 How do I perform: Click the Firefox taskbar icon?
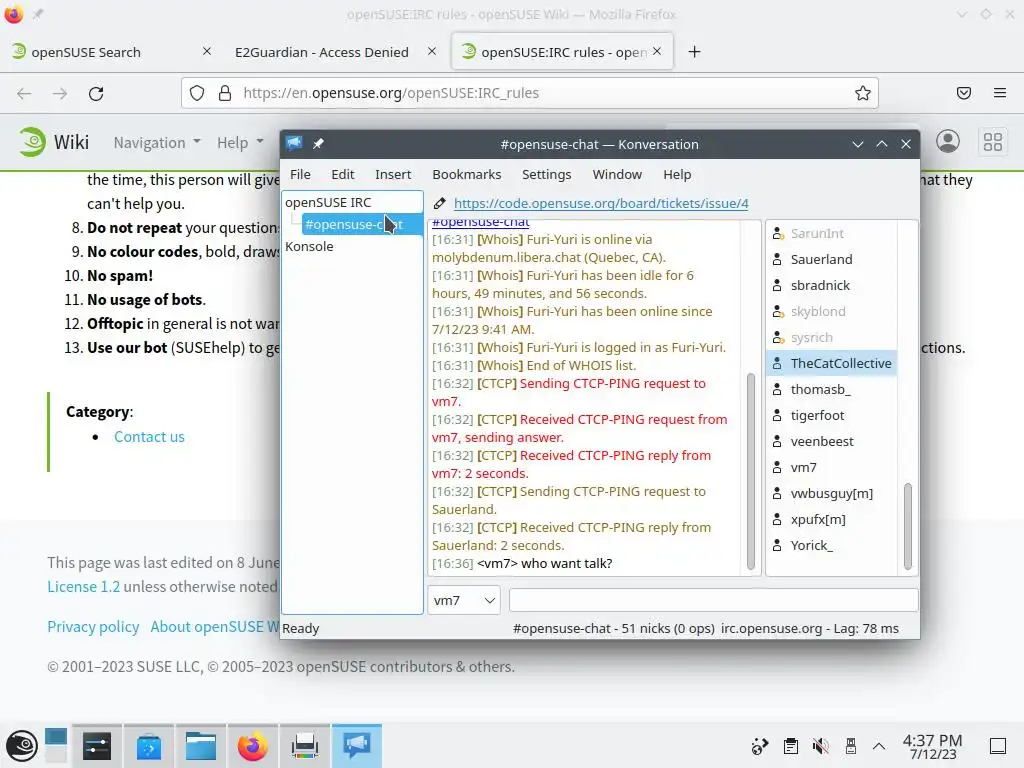pyautogui.click(x=253, y=746)
